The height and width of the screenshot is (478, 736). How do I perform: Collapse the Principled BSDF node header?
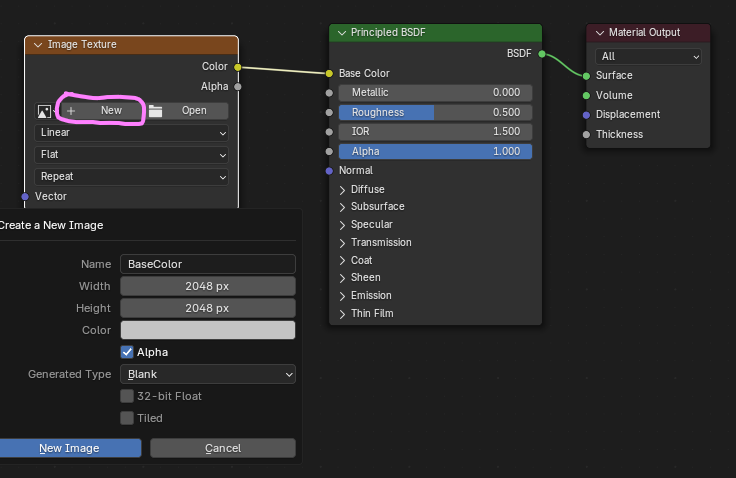tap(342, 33)
